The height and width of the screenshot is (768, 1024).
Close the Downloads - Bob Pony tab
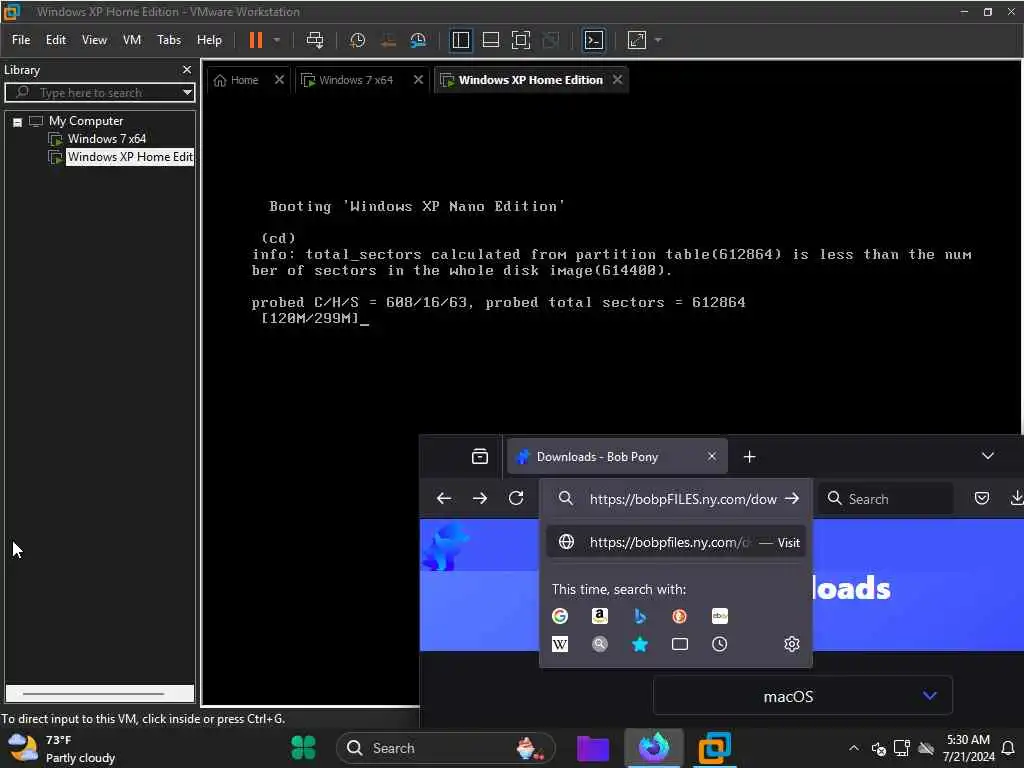click(x=712, y=456)
